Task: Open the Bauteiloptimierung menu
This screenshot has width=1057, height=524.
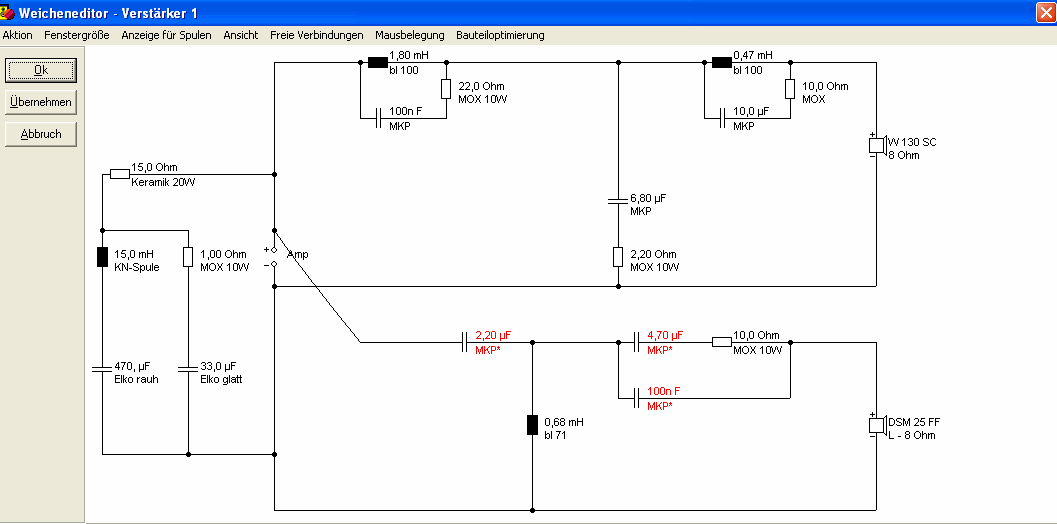Action: (x=500, y=35)
